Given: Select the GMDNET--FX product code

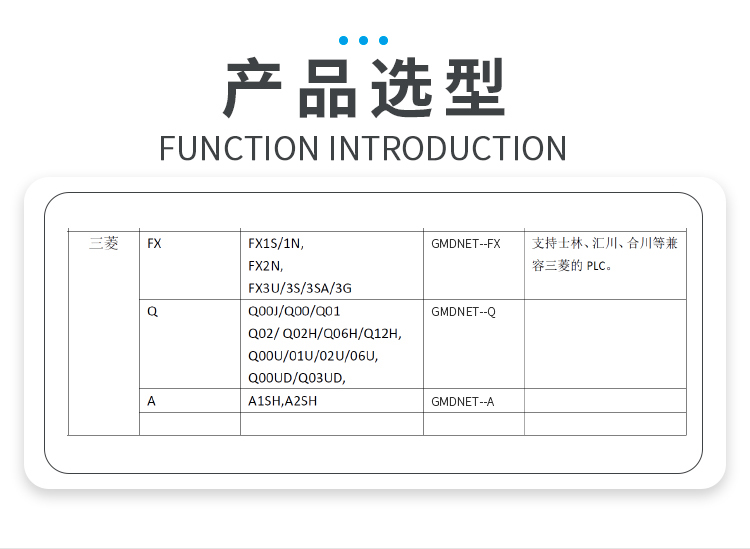Looking at the screenshot, I should click(465, 244).
